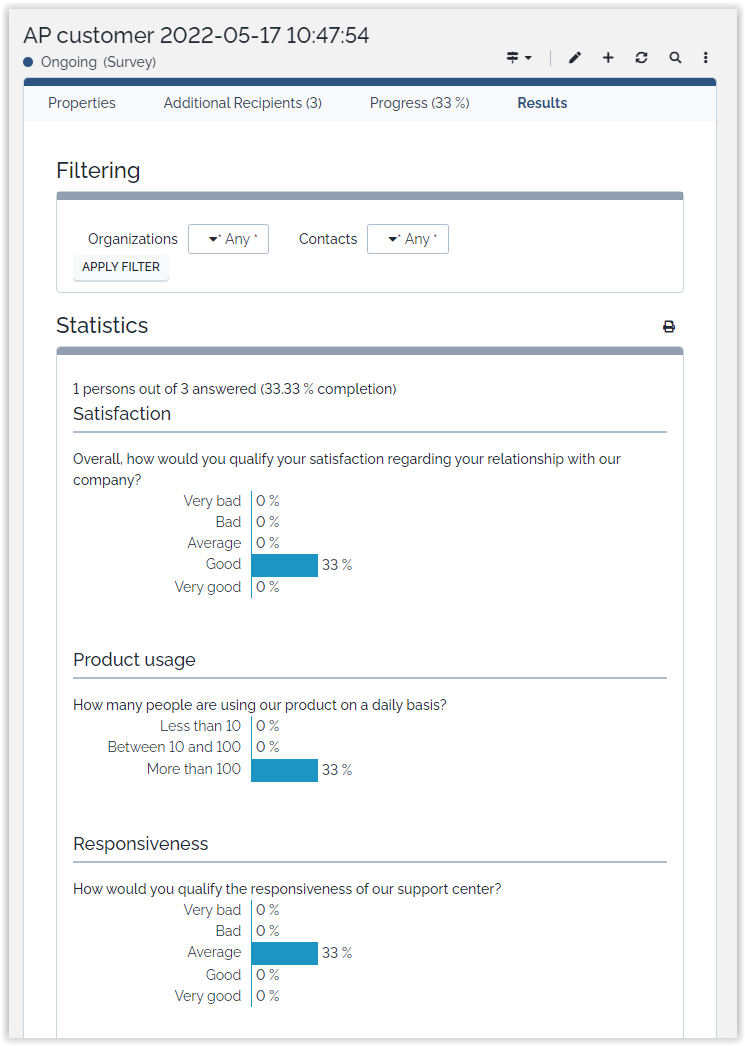
Task: Print statistics using the printer icon
Action: (669, 327)
